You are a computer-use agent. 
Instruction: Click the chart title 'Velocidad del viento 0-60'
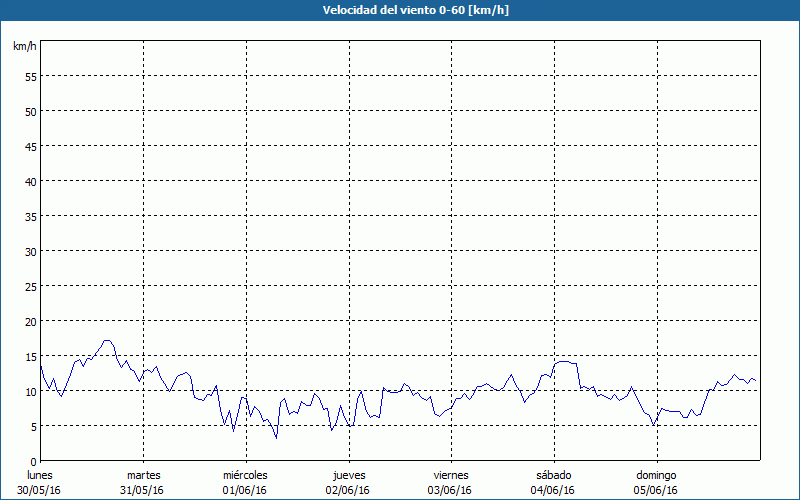click(399, 10)
